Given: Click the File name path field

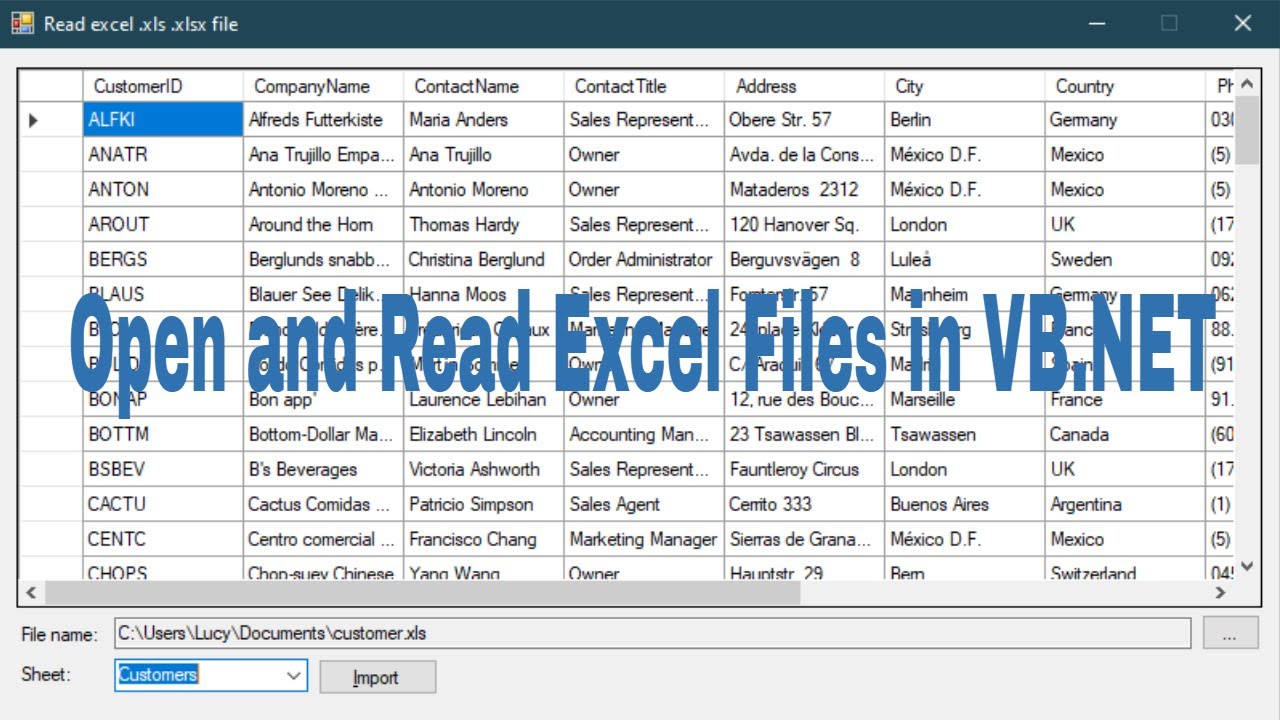Looking at the screenshot, I should [653, 633].
